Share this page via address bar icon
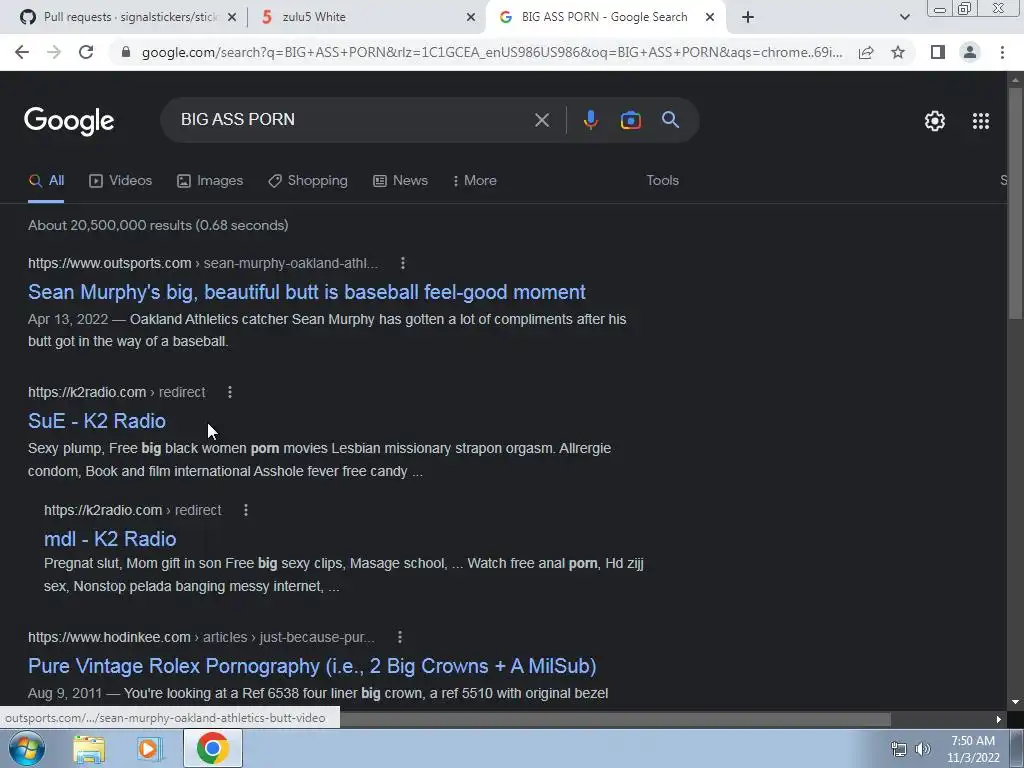The width and height of the screenshot is (1024, 768). click(866, 52)
